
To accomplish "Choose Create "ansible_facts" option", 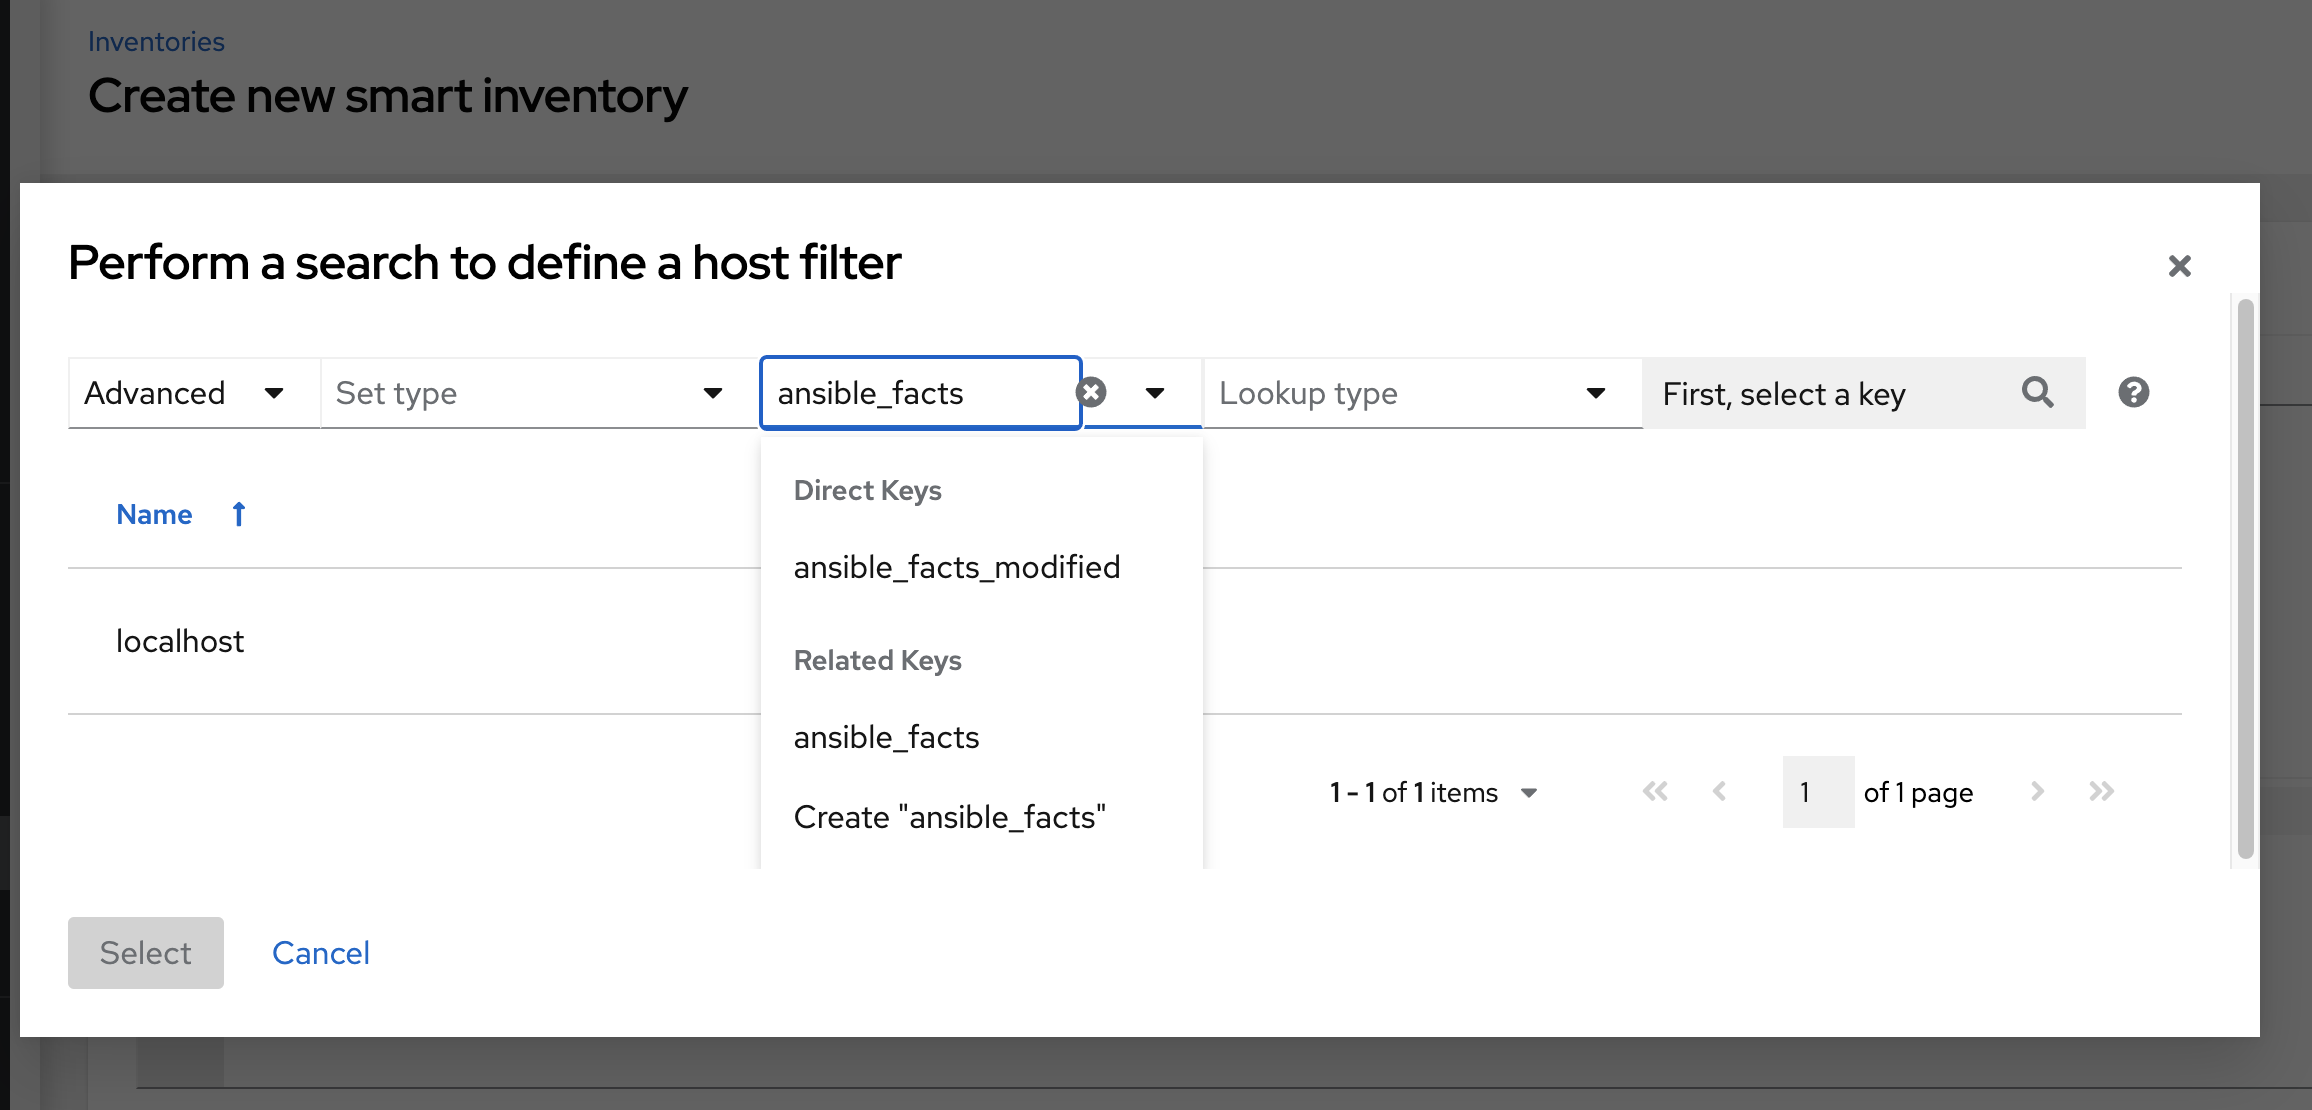I will click(x=950, y=816).
